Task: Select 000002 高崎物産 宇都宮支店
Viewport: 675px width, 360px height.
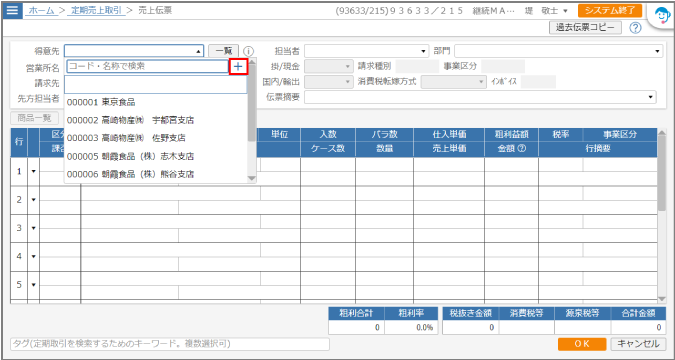Action: [x=156, y=120]
